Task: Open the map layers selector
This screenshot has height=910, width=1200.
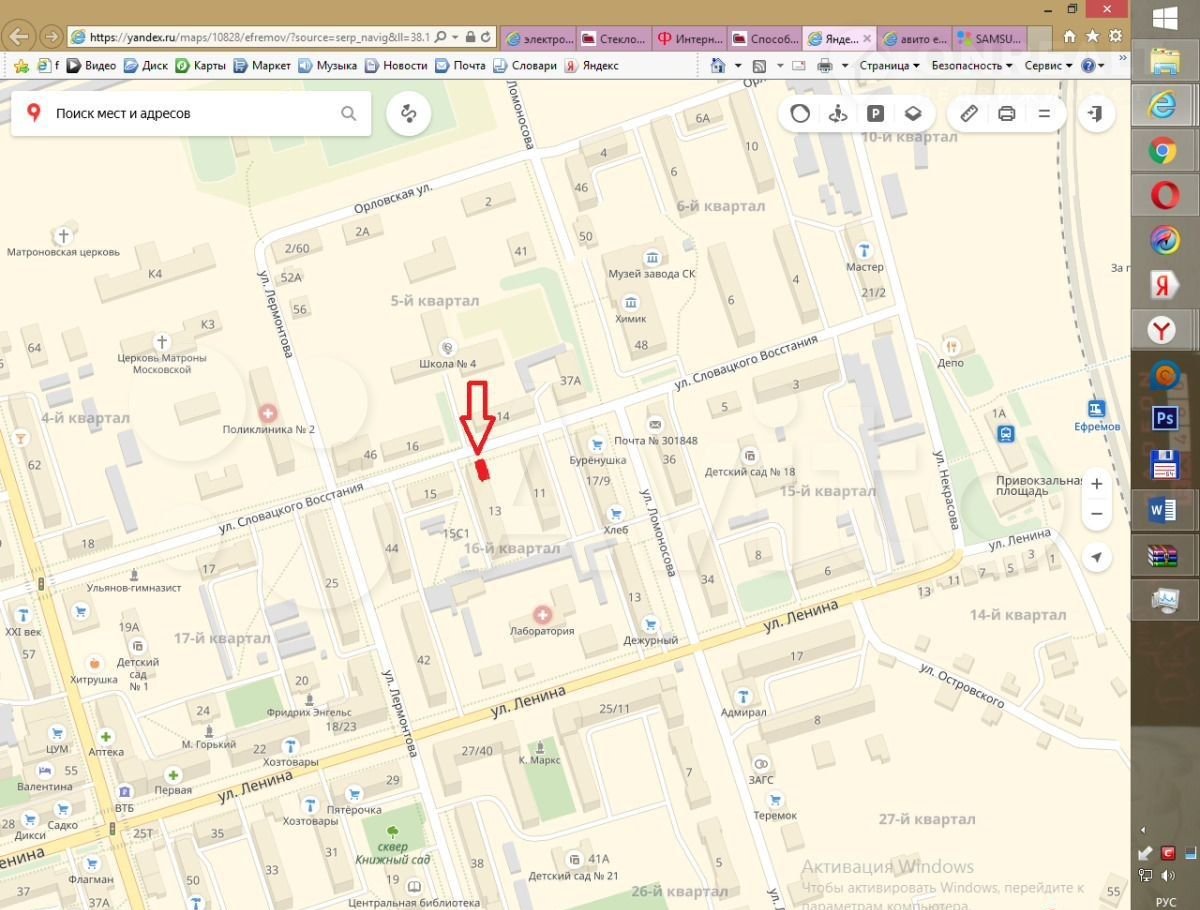Action: tap(913, 114)
